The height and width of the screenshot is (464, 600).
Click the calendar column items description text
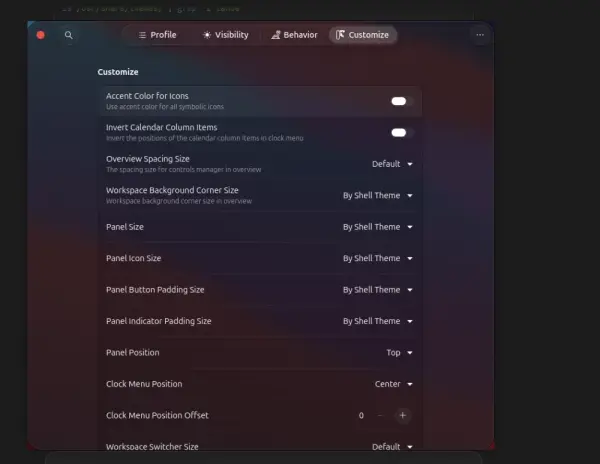[x=205, y=138]
